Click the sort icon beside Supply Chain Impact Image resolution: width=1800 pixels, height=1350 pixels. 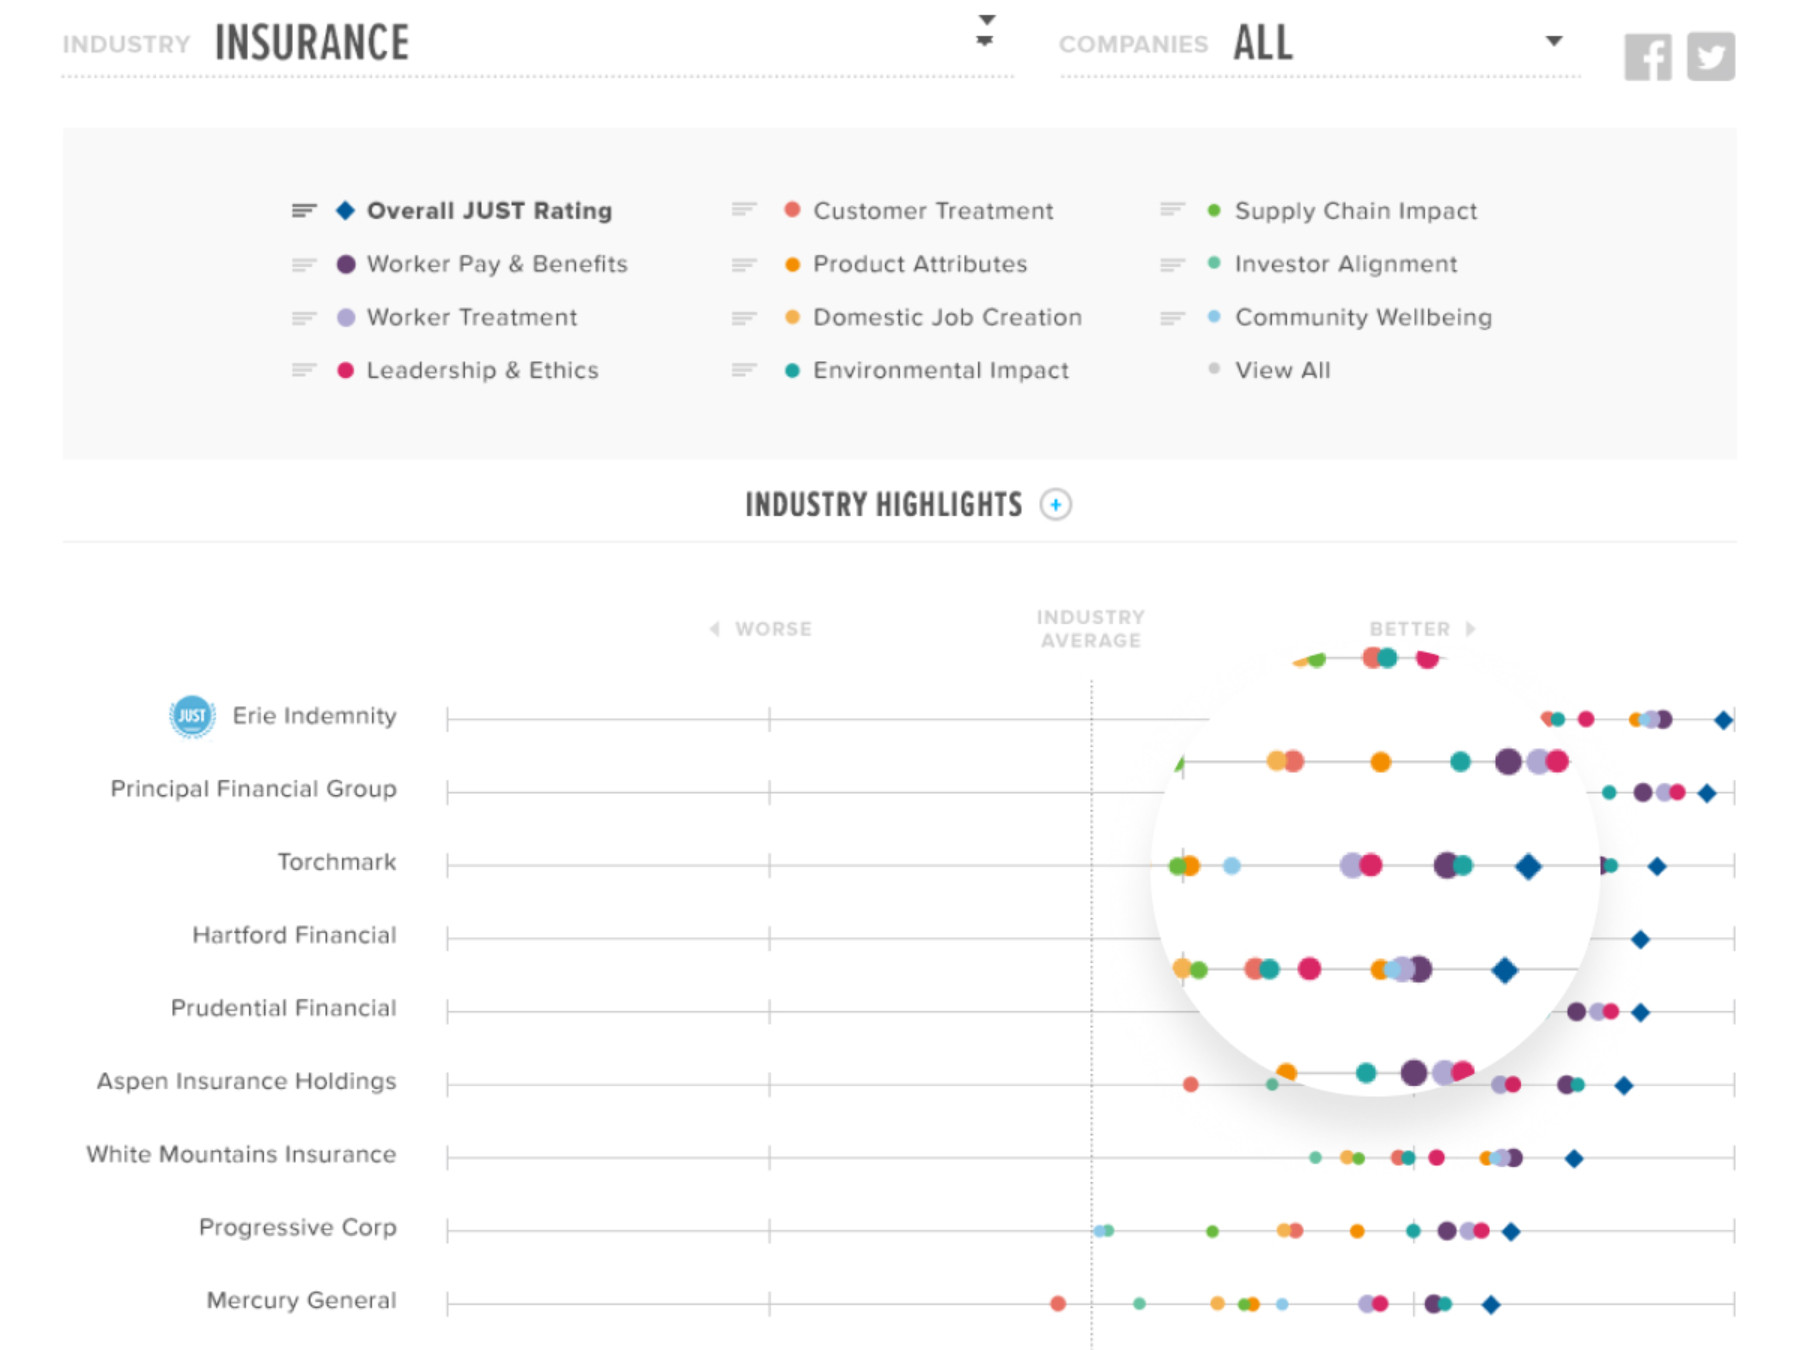point(1172,211)
